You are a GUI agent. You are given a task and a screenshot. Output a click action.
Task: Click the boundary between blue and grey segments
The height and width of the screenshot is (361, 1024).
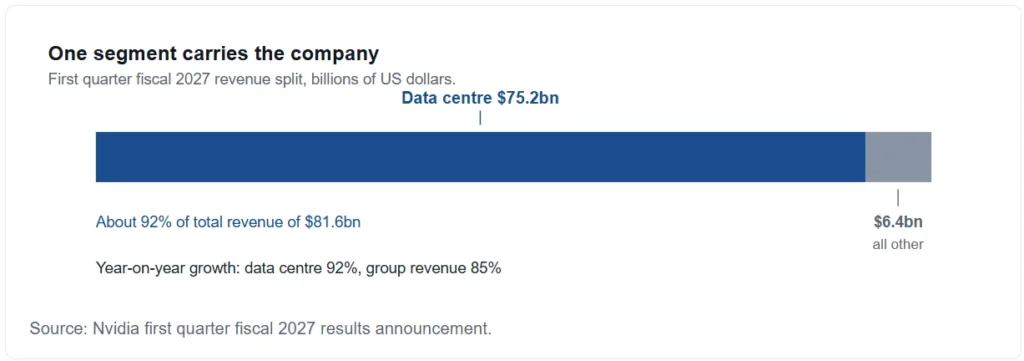point(865,157)
